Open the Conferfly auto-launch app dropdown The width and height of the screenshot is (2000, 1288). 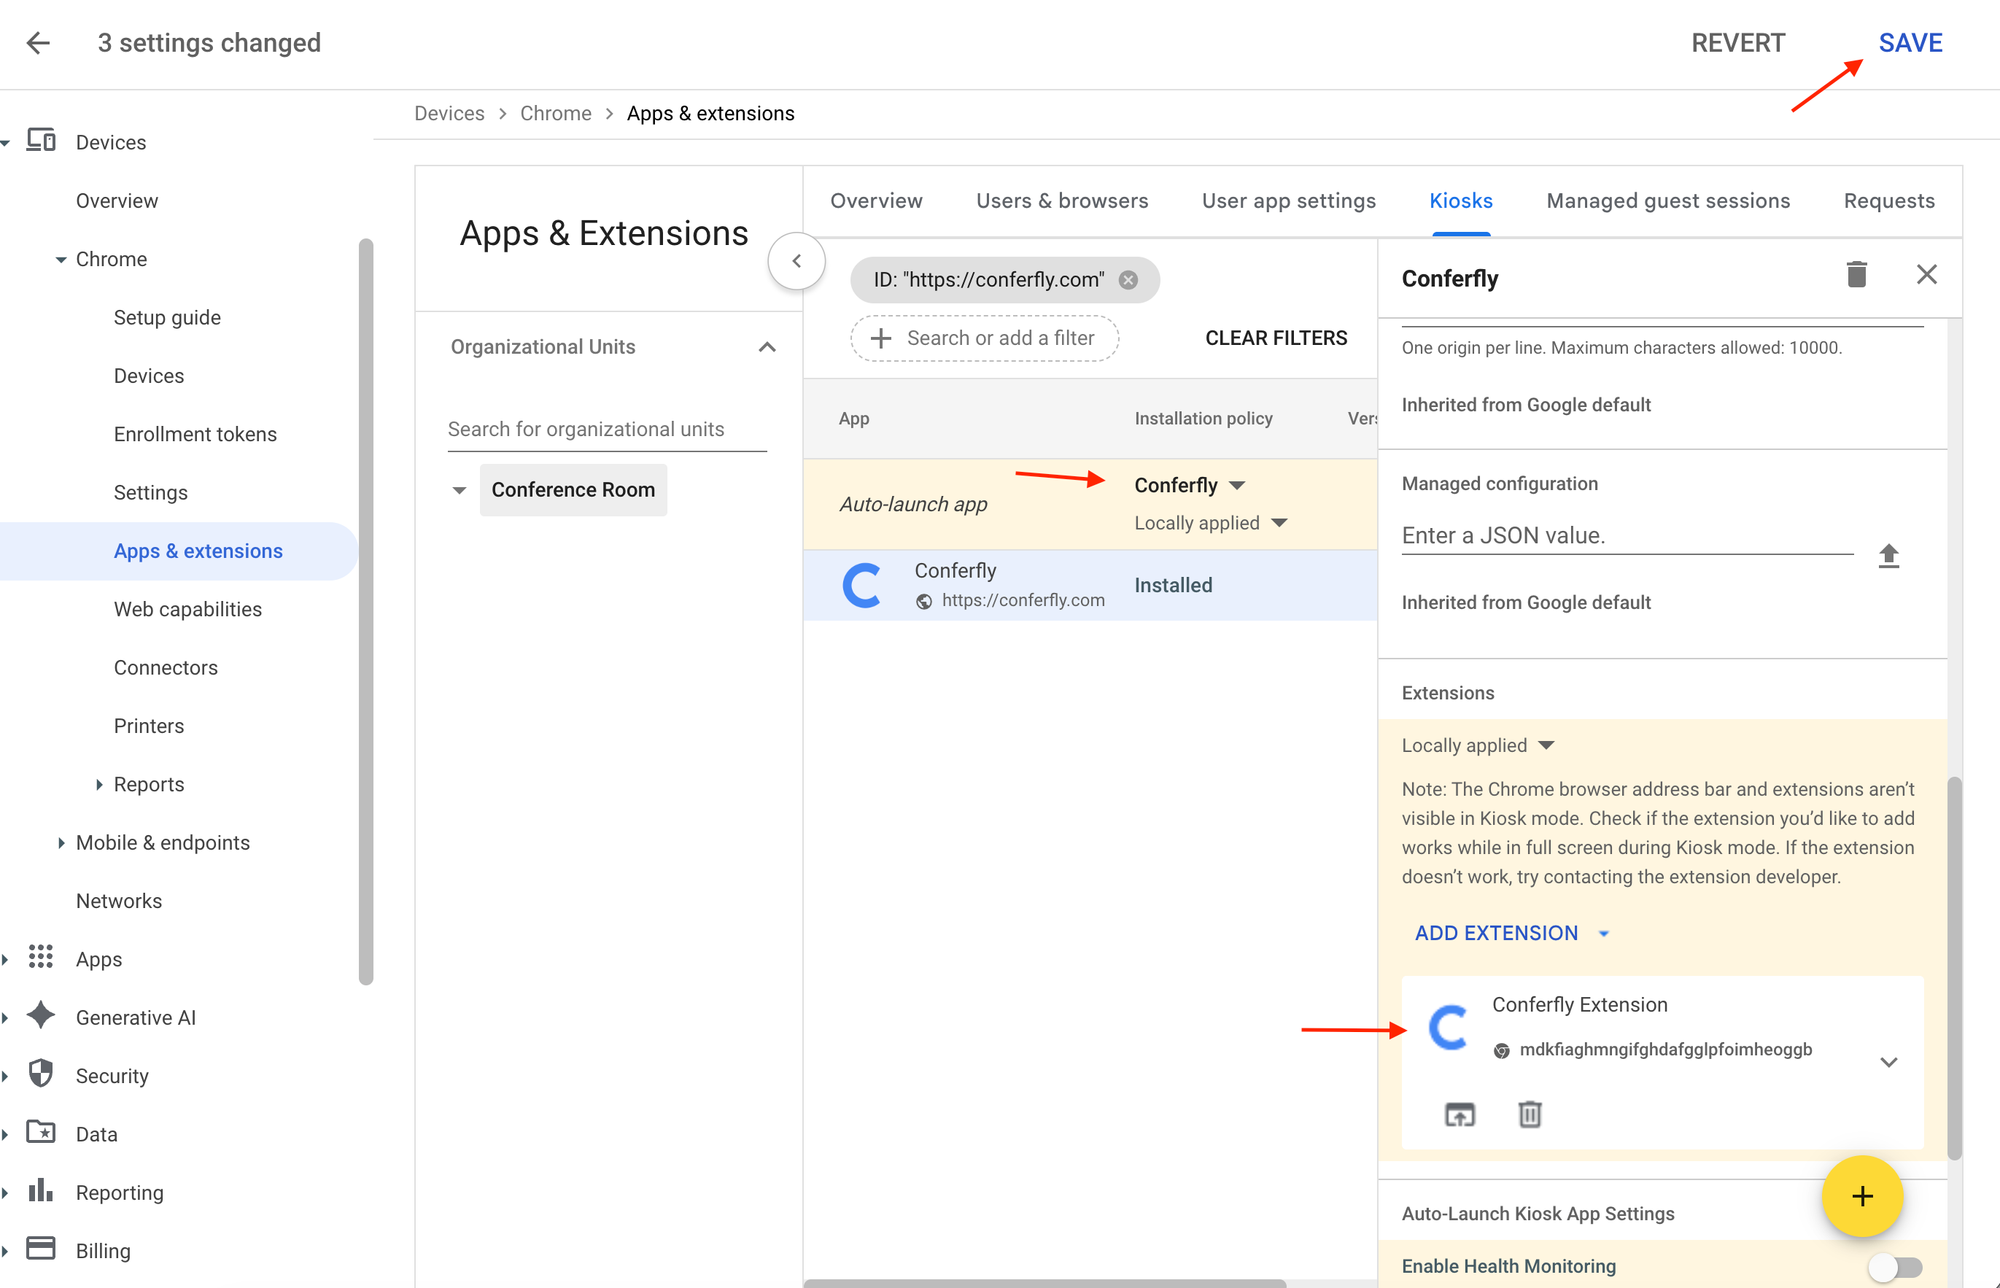1190,486
